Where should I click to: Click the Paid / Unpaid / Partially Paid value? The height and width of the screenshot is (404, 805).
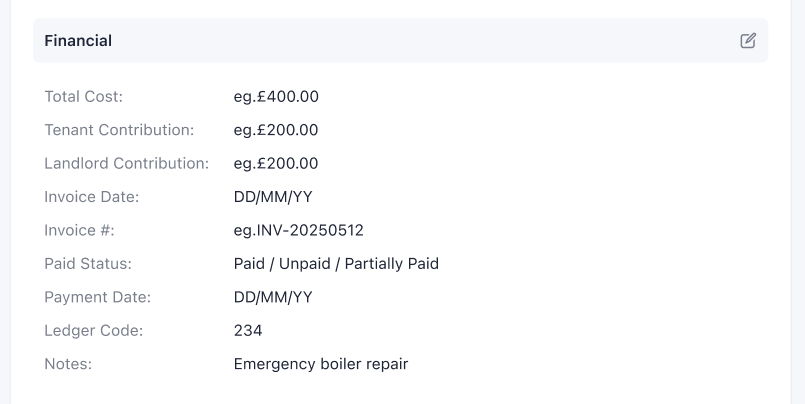click(x=336, y=264)
